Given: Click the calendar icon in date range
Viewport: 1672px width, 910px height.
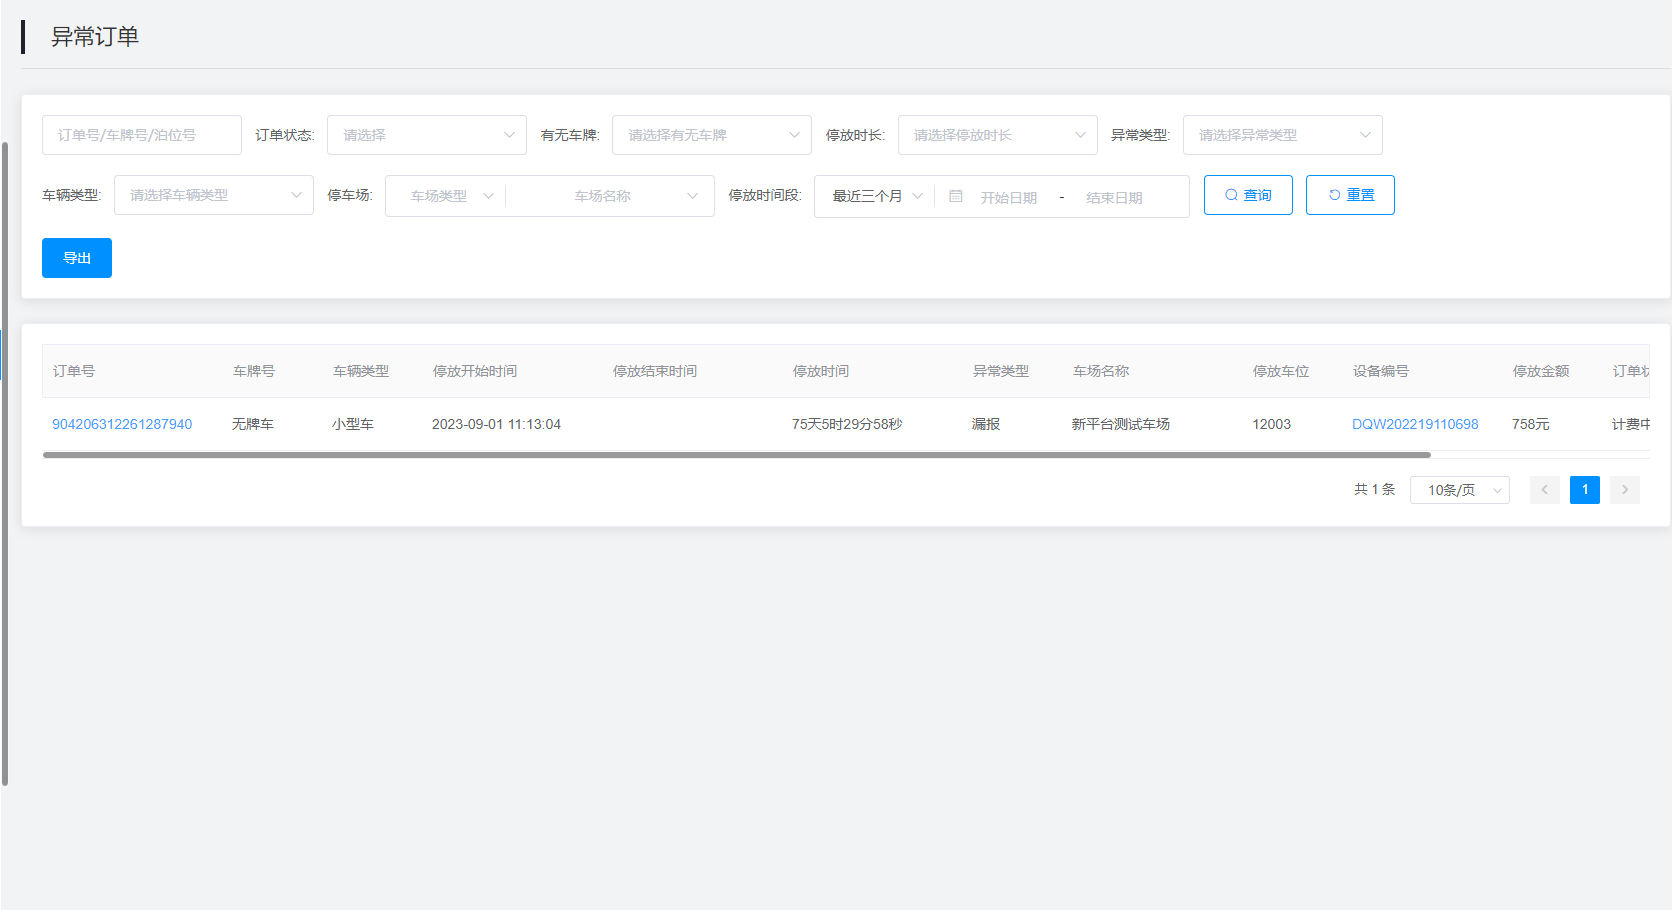Looking at the screenshot, I should [x=956, y=197].
